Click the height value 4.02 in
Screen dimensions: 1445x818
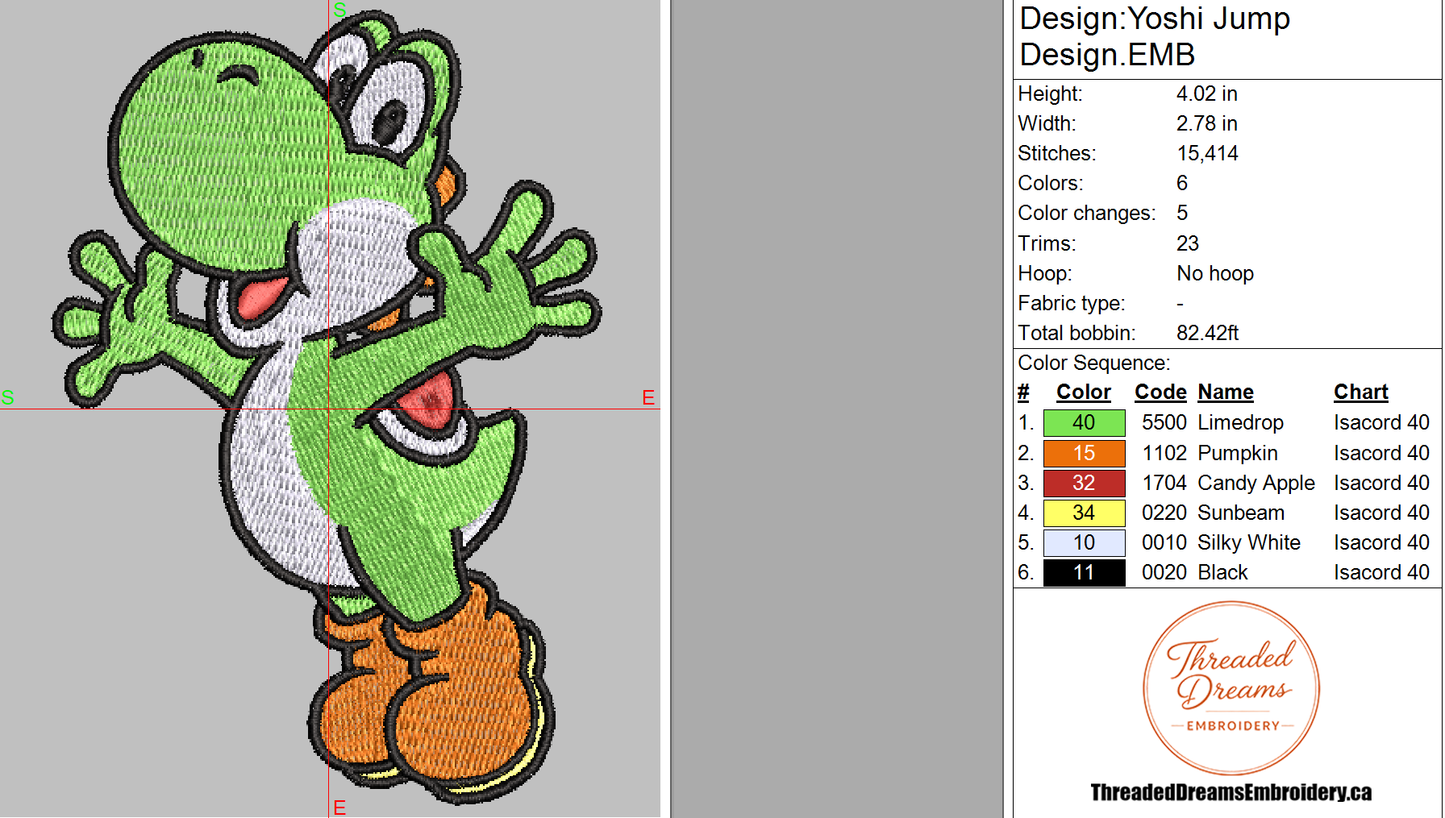pos(1207,94)
